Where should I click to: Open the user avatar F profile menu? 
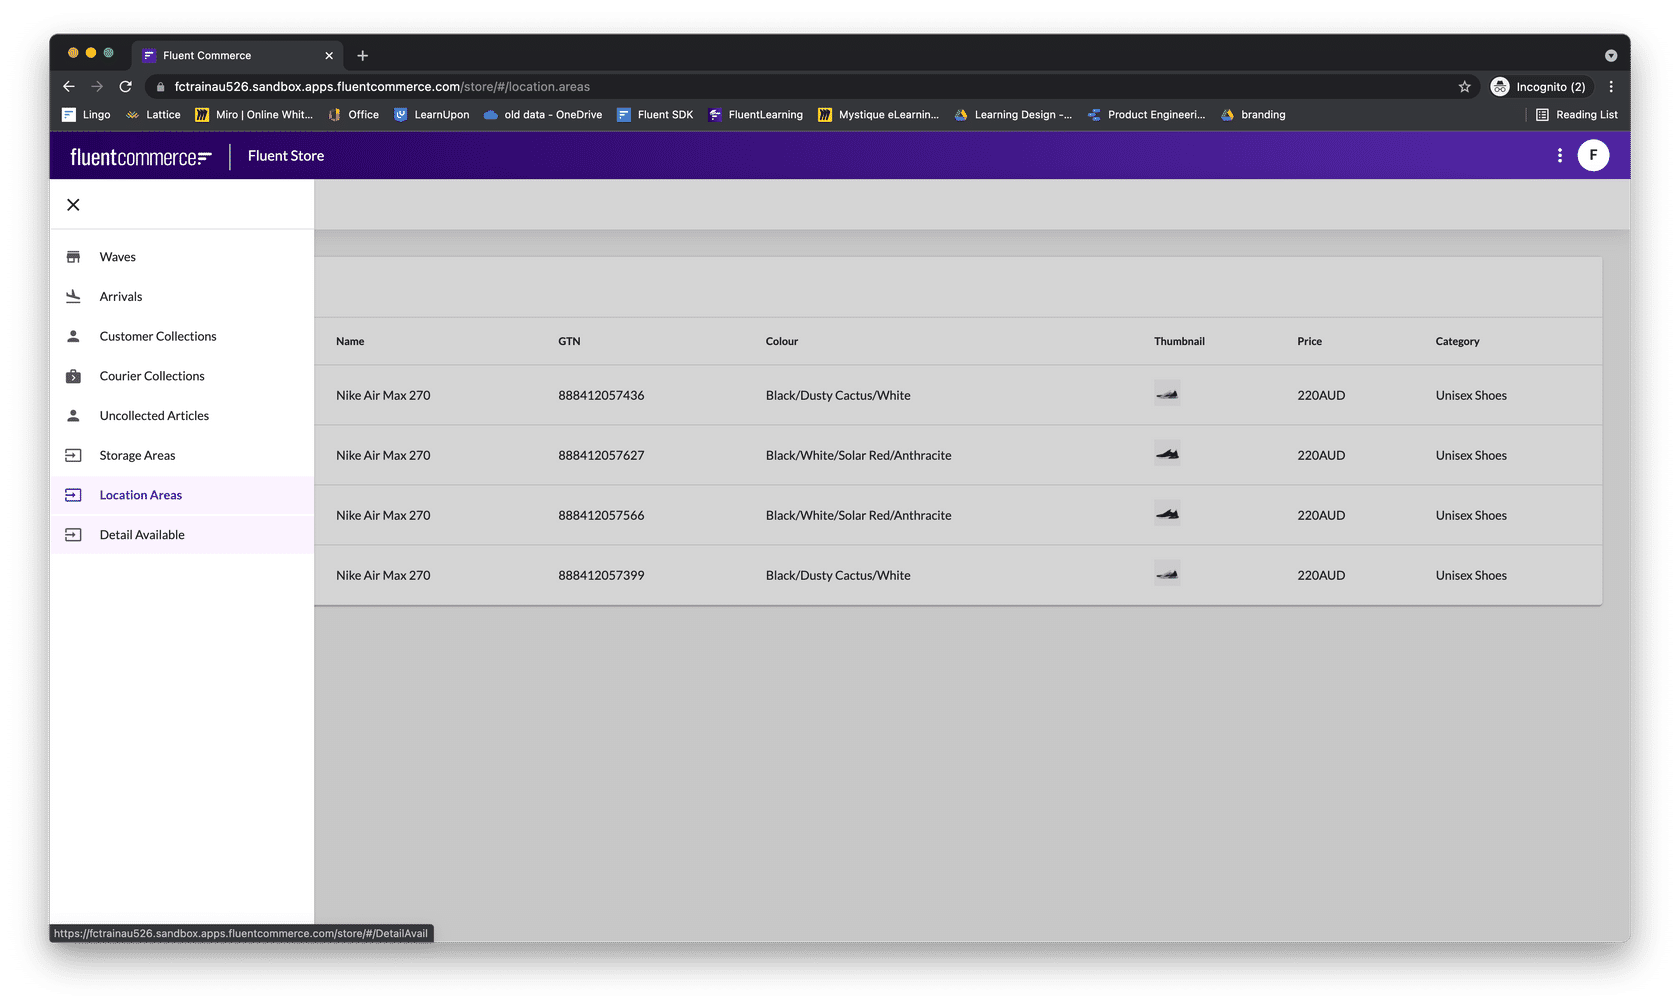click(1593, 155)
